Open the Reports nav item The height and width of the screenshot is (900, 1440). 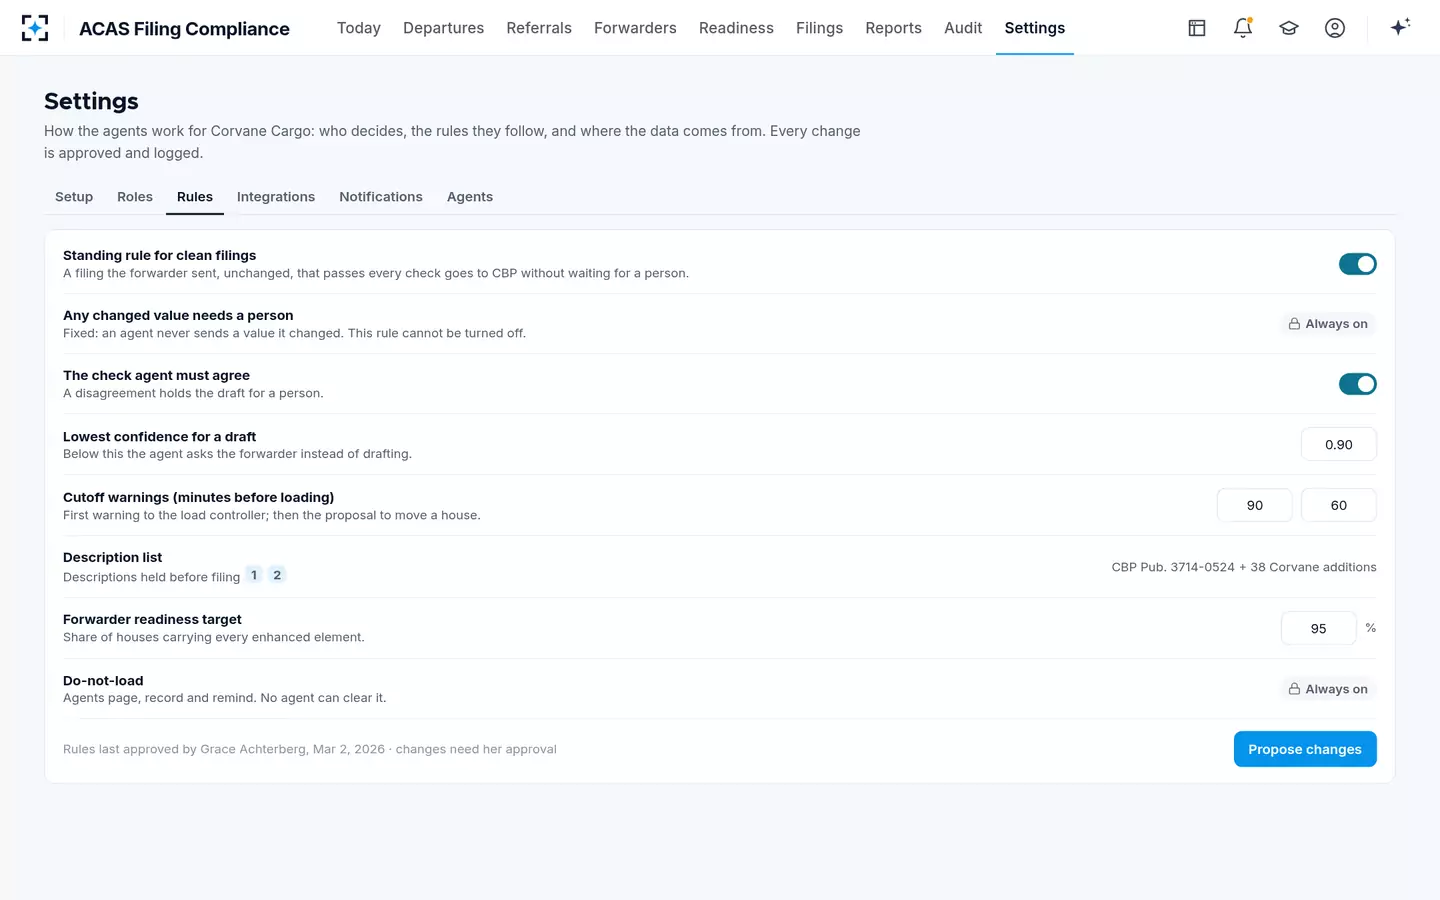[x=893, y=28]
